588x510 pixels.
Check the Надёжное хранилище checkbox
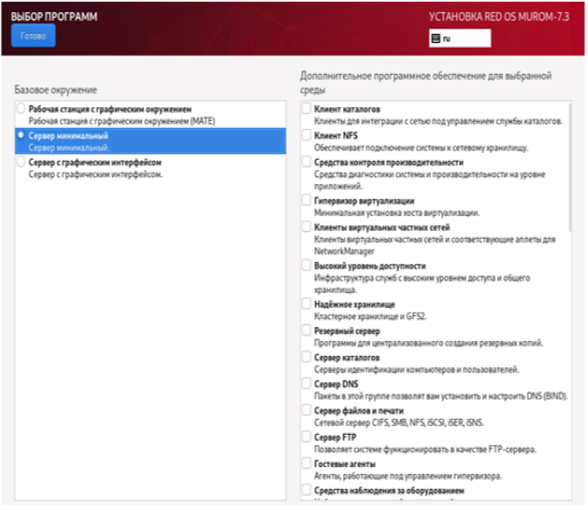[306, 304]
